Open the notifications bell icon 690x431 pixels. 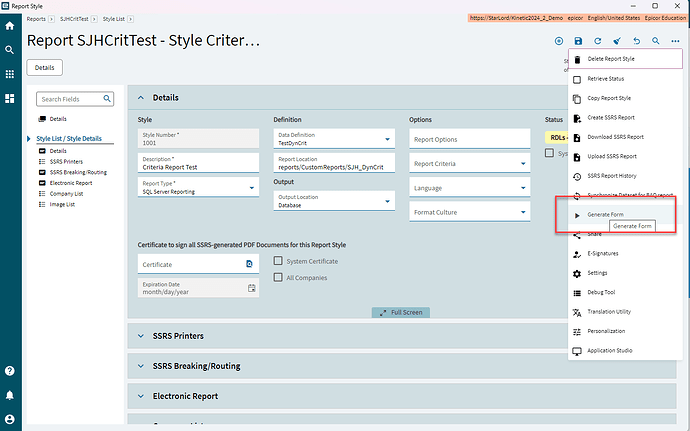click(x=10, y=395)
